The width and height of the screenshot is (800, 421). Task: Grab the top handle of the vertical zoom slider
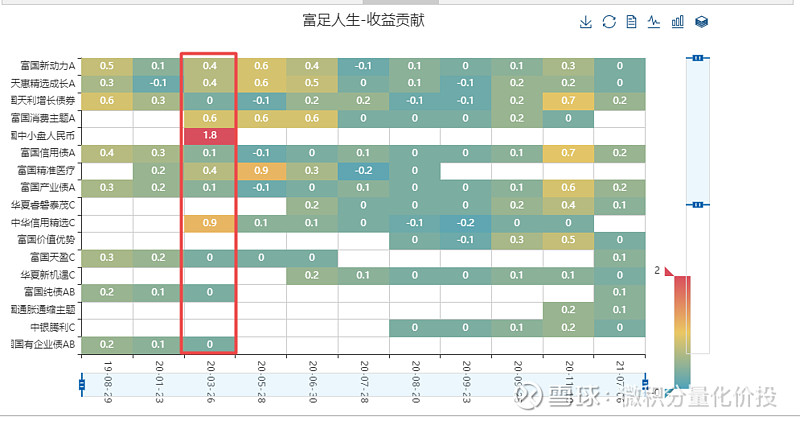pos(697,58)
